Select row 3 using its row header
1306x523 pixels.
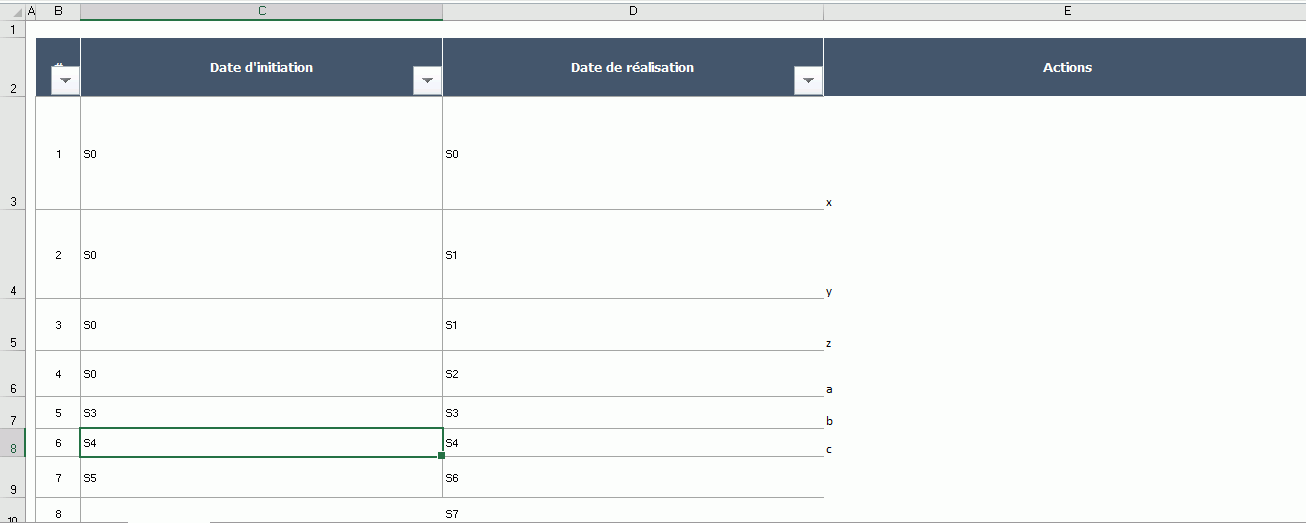click(x=13, y=153)
